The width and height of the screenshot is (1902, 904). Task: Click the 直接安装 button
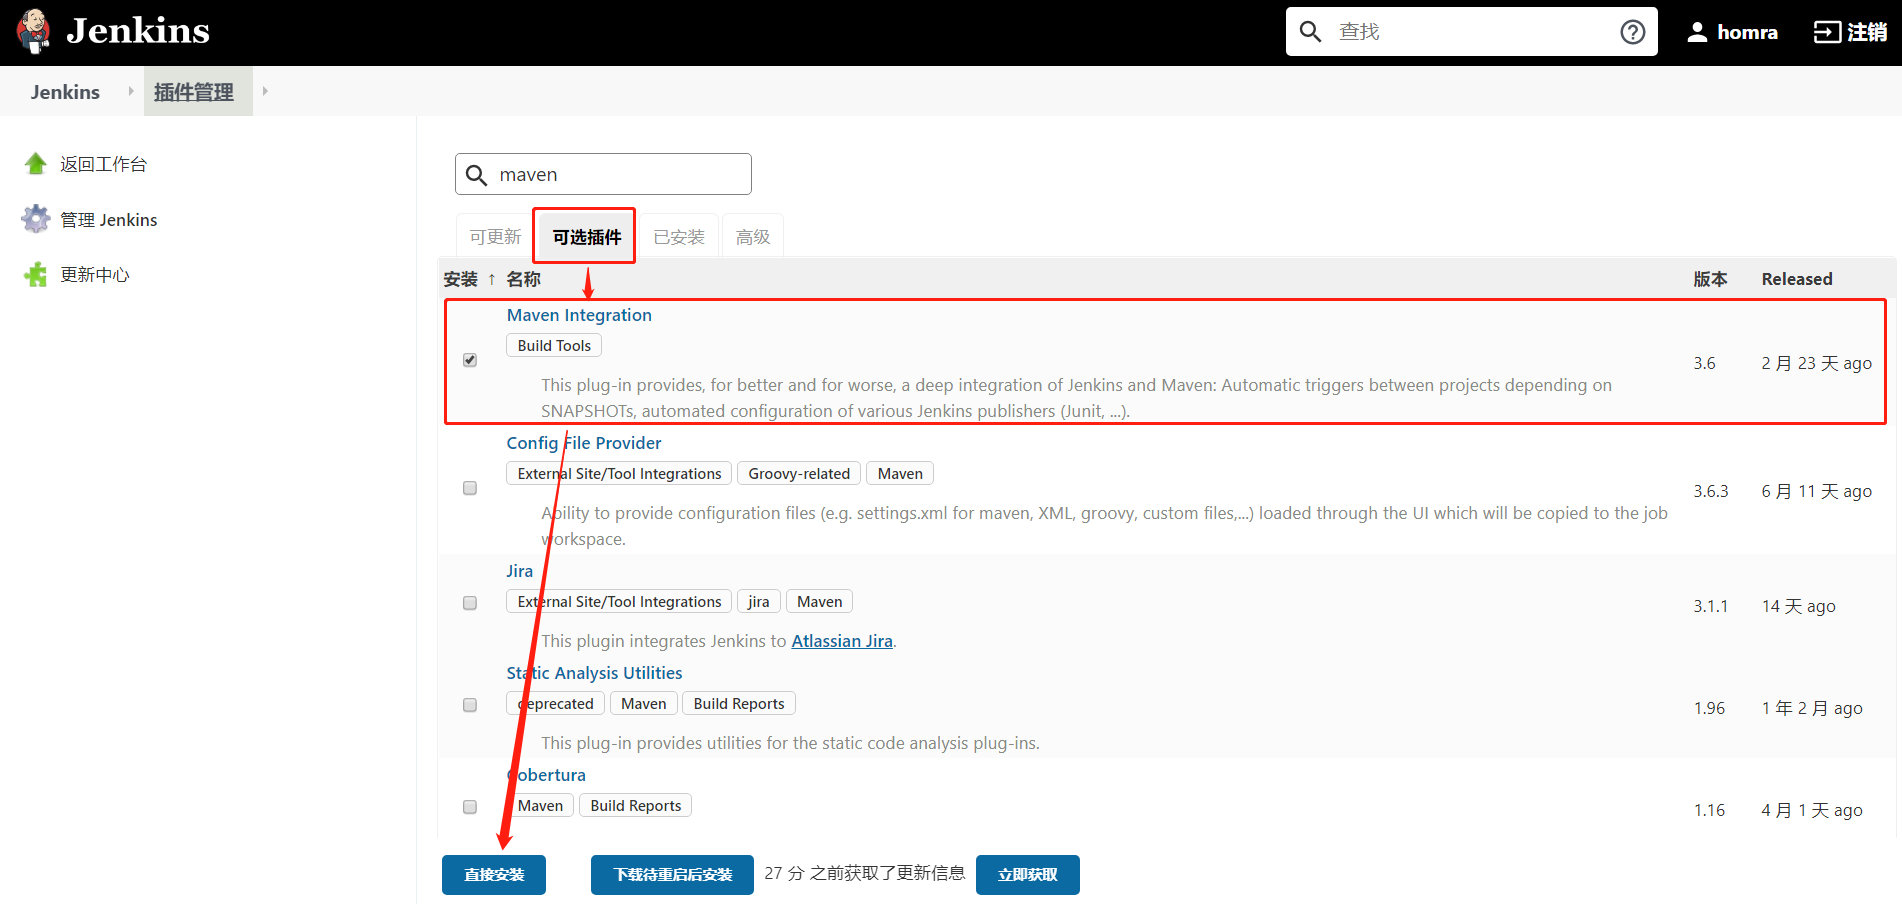(494, 875)
